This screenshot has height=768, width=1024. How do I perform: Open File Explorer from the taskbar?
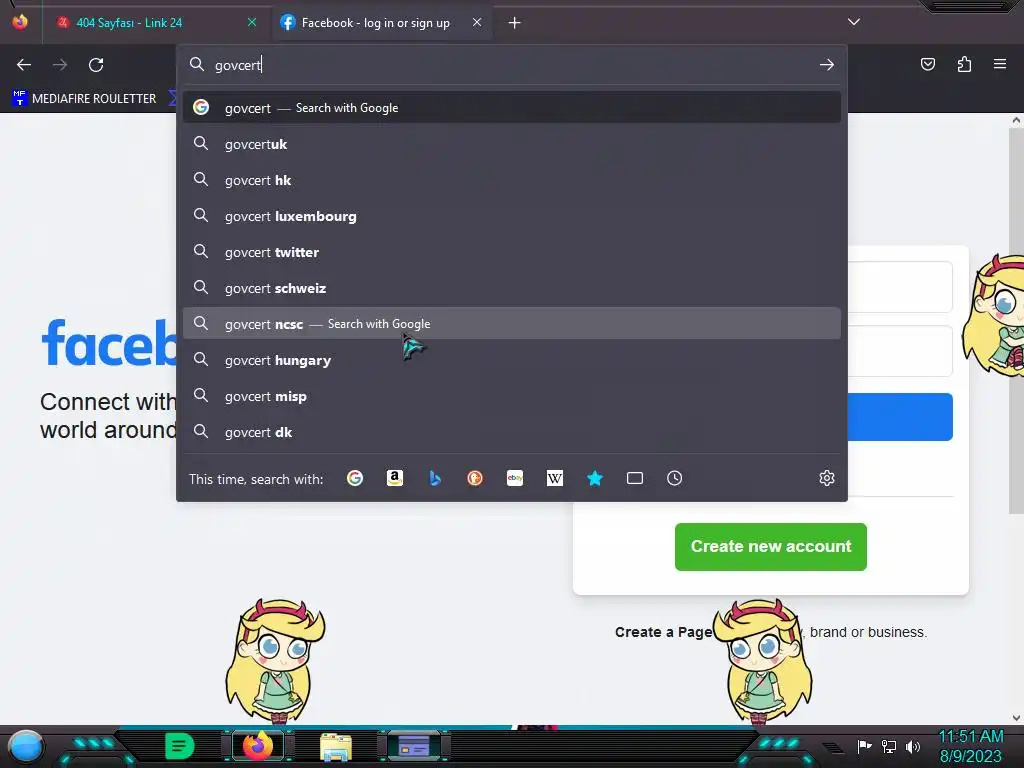(336, 747)
